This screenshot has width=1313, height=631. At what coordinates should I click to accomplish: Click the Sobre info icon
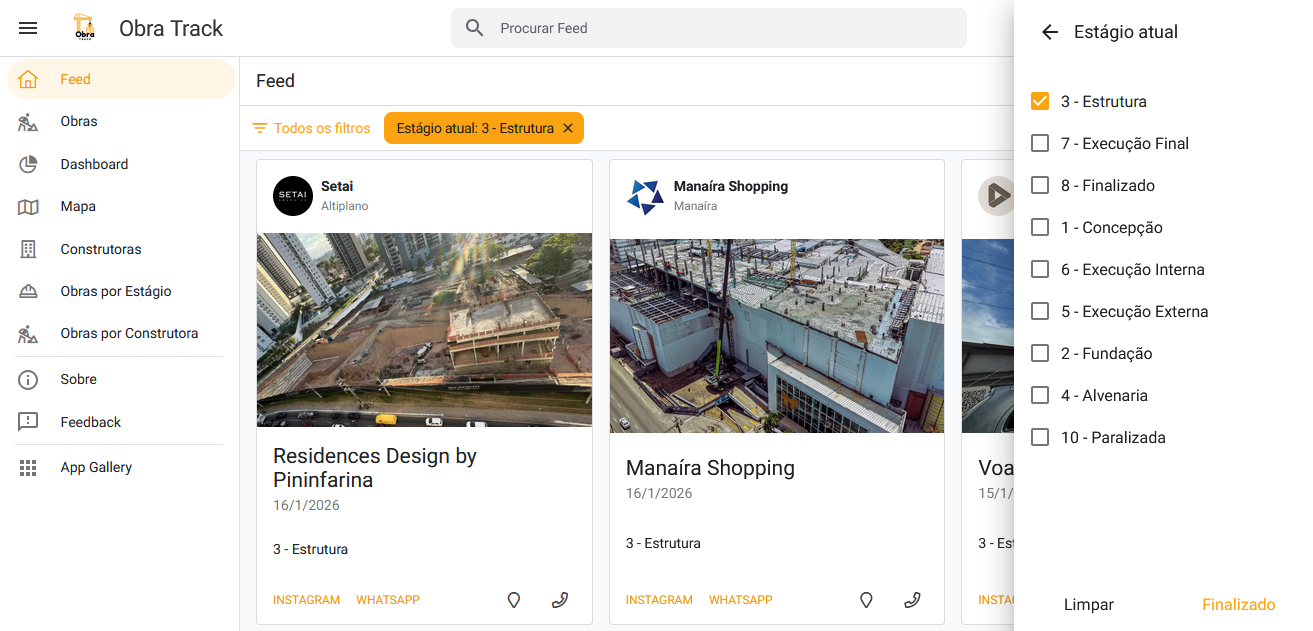[x=28, y=379]
